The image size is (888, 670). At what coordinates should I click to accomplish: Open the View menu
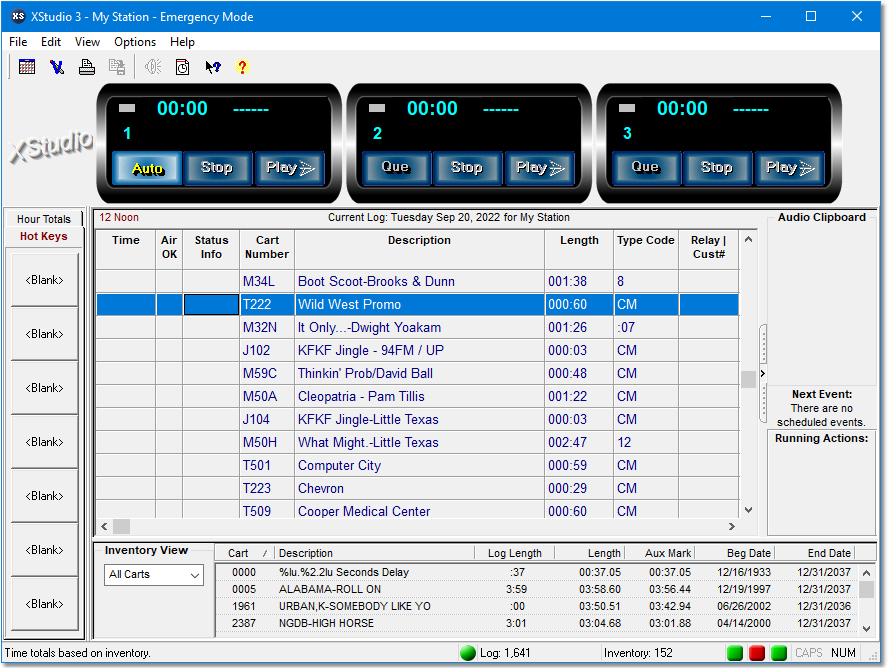coord(87,42)
